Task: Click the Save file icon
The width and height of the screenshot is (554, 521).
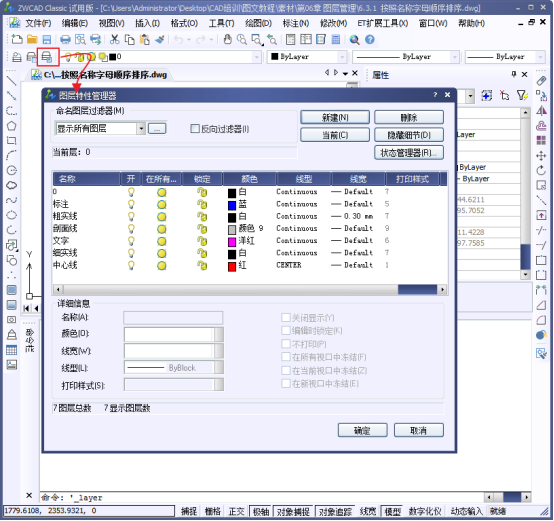Action: coord(47,40)
